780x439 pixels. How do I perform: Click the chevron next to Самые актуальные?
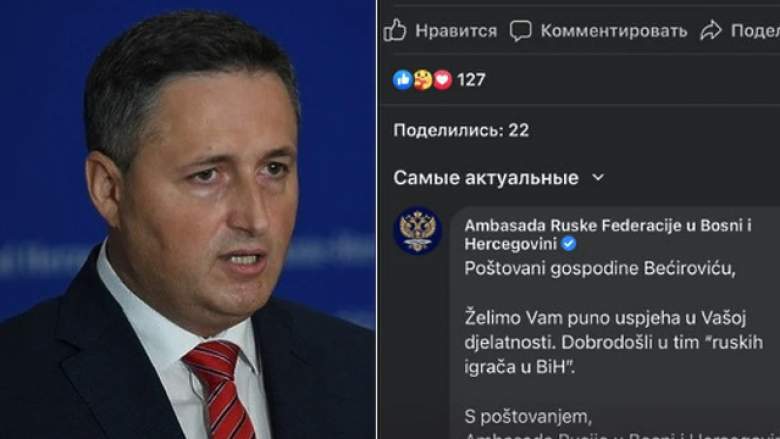[598, 177]
